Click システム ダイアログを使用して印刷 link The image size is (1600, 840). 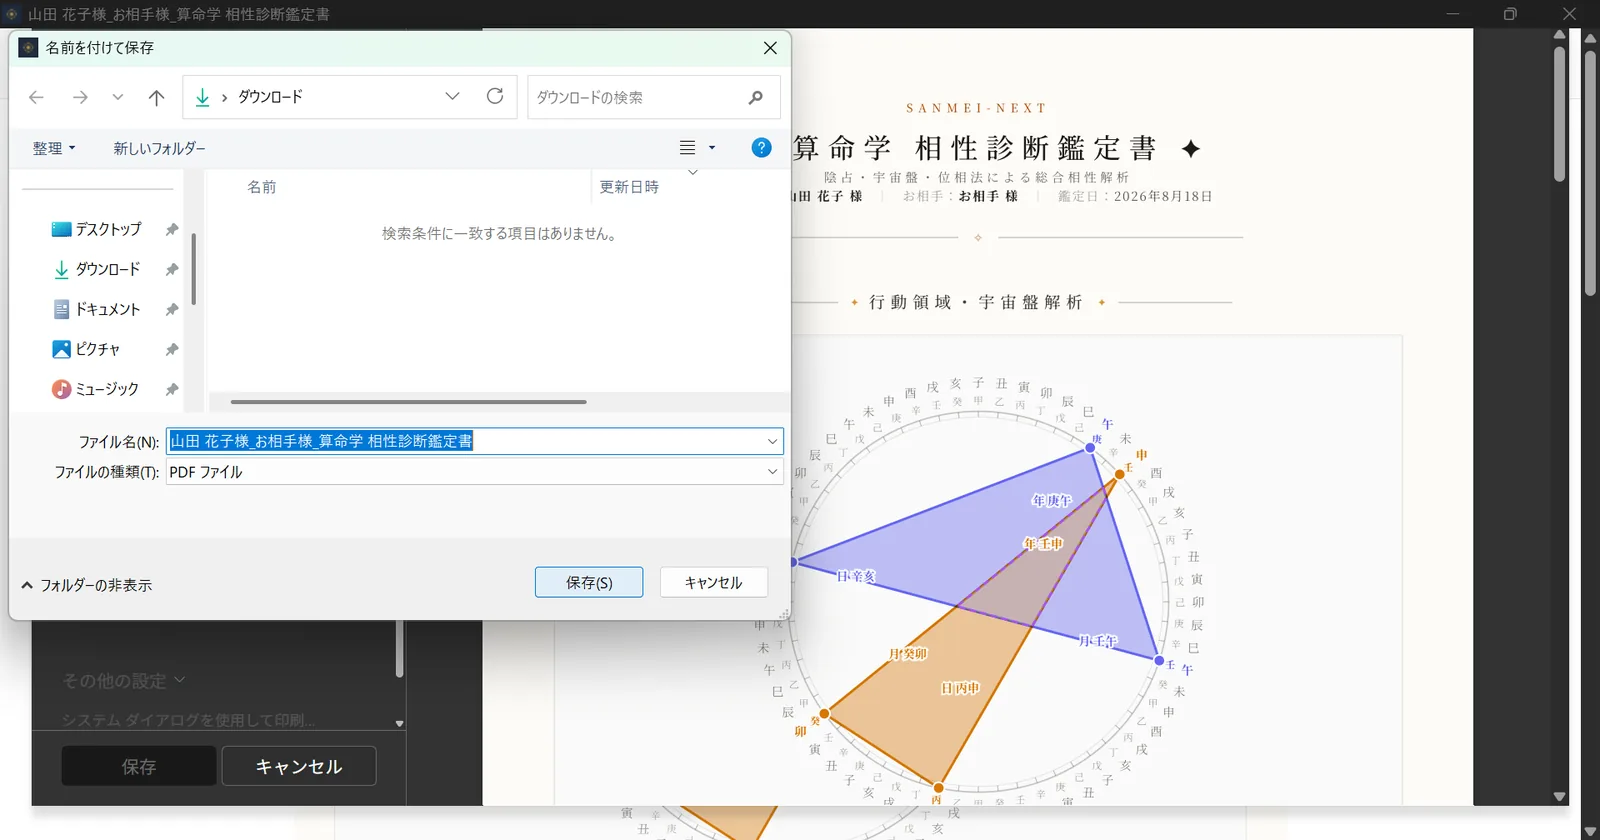point(188,720)
